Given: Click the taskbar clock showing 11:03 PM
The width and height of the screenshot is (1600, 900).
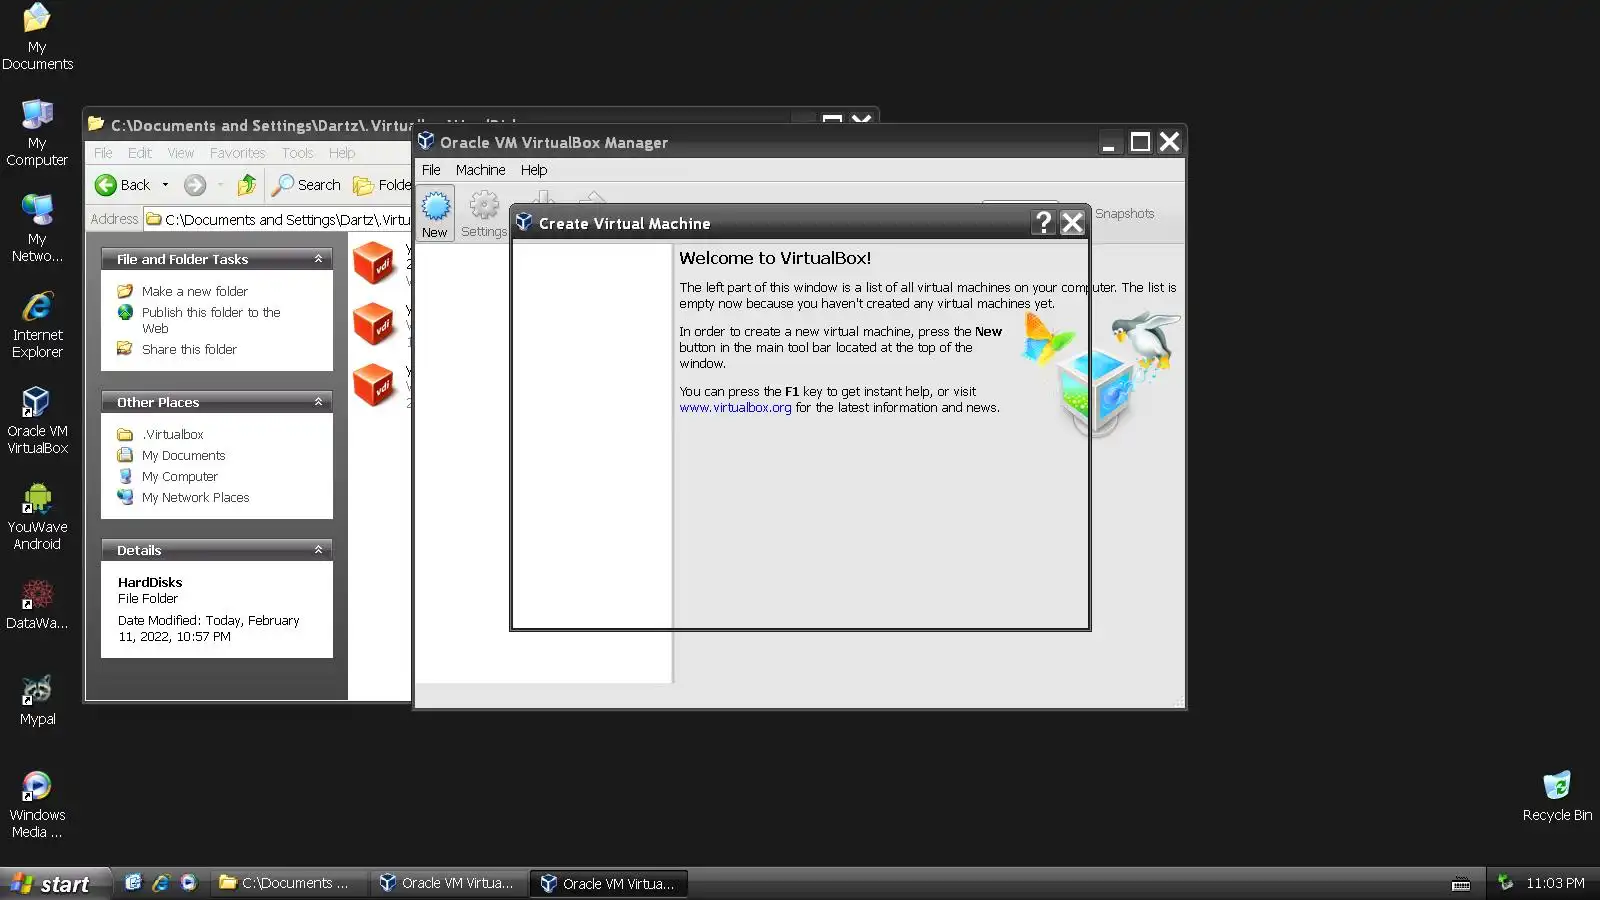Looking at the screenshot, I should (x=1555, y=883).
